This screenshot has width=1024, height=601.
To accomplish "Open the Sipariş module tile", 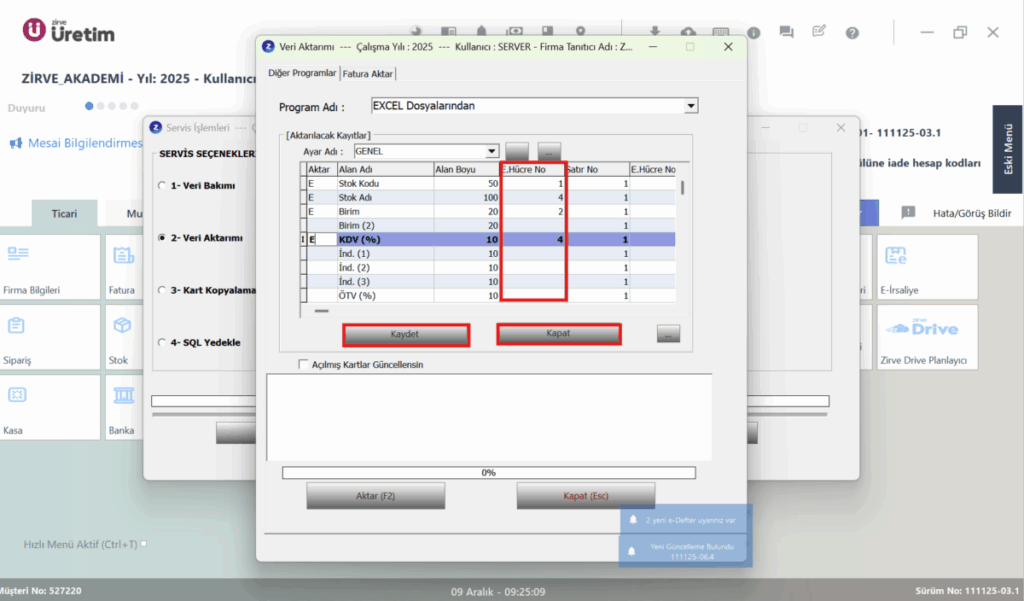I will (50, 337).
